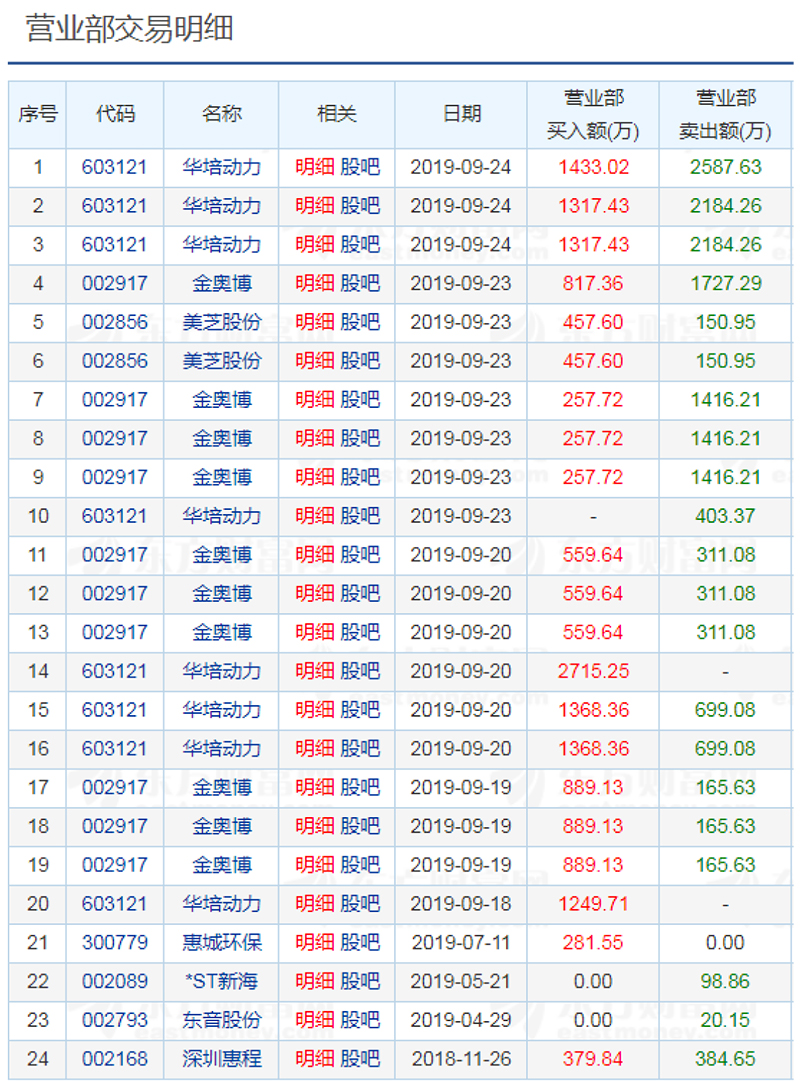Click the 营业部卖出额(万) column header

pyautogui.click(x=725, y=114)
